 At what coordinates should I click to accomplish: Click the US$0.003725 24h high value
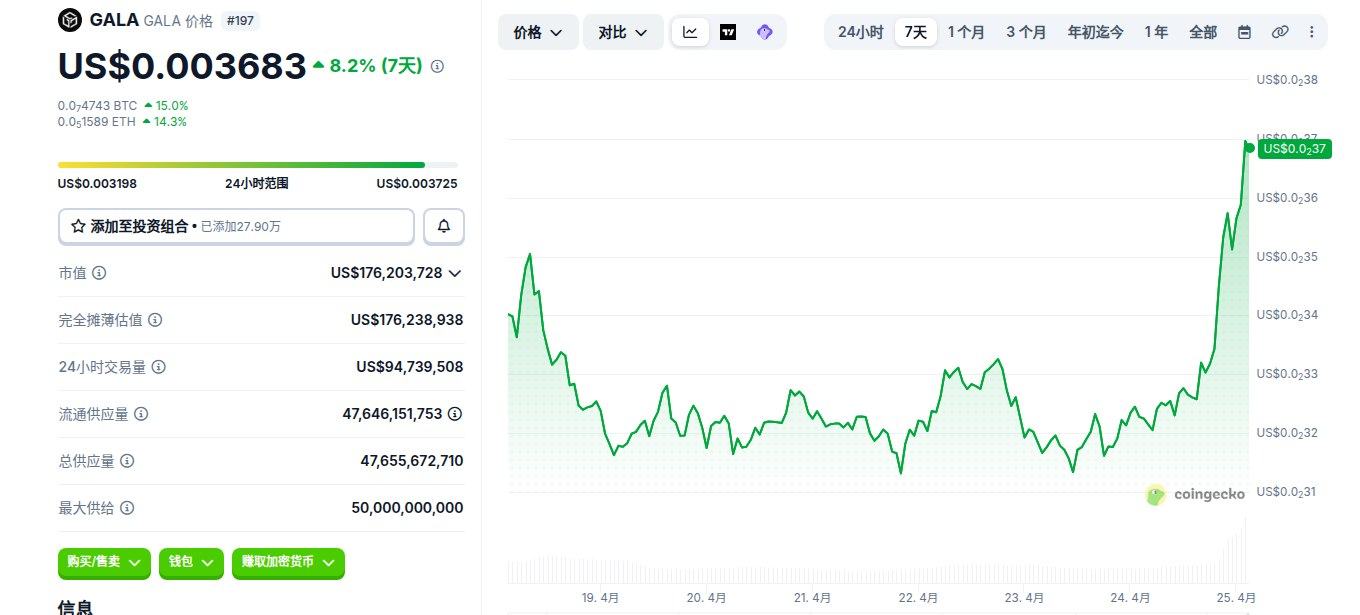point(417,184)
